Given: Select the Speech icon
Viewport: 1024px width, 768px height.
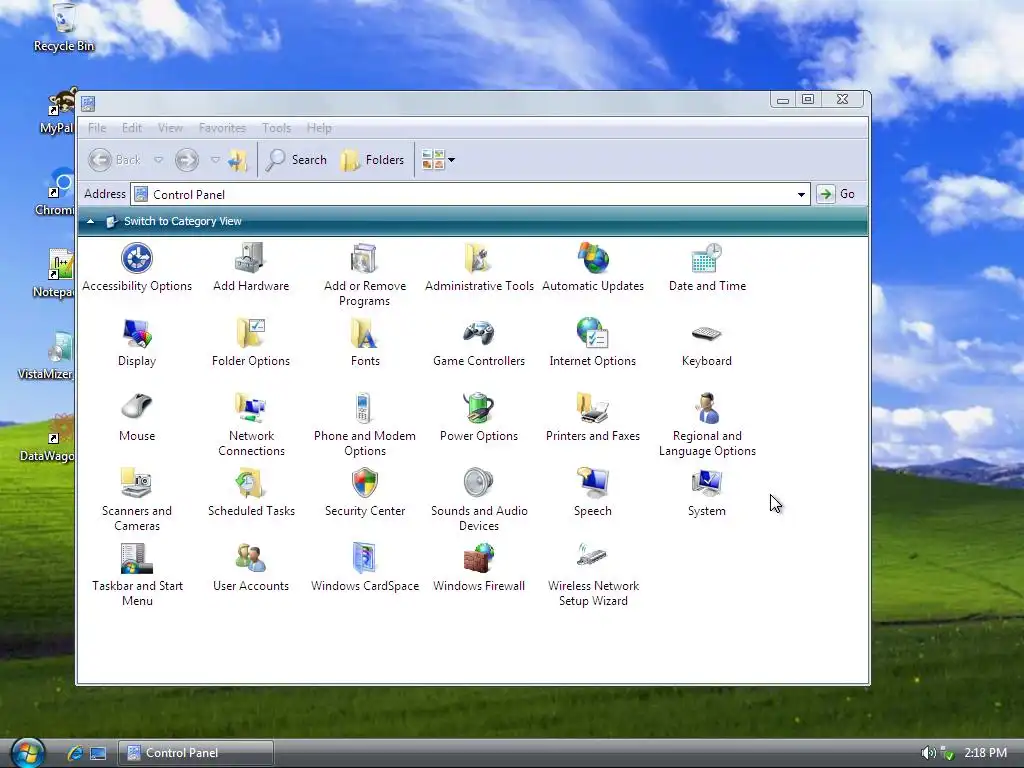Looking at the screenshot, I should tap(593, 492).
